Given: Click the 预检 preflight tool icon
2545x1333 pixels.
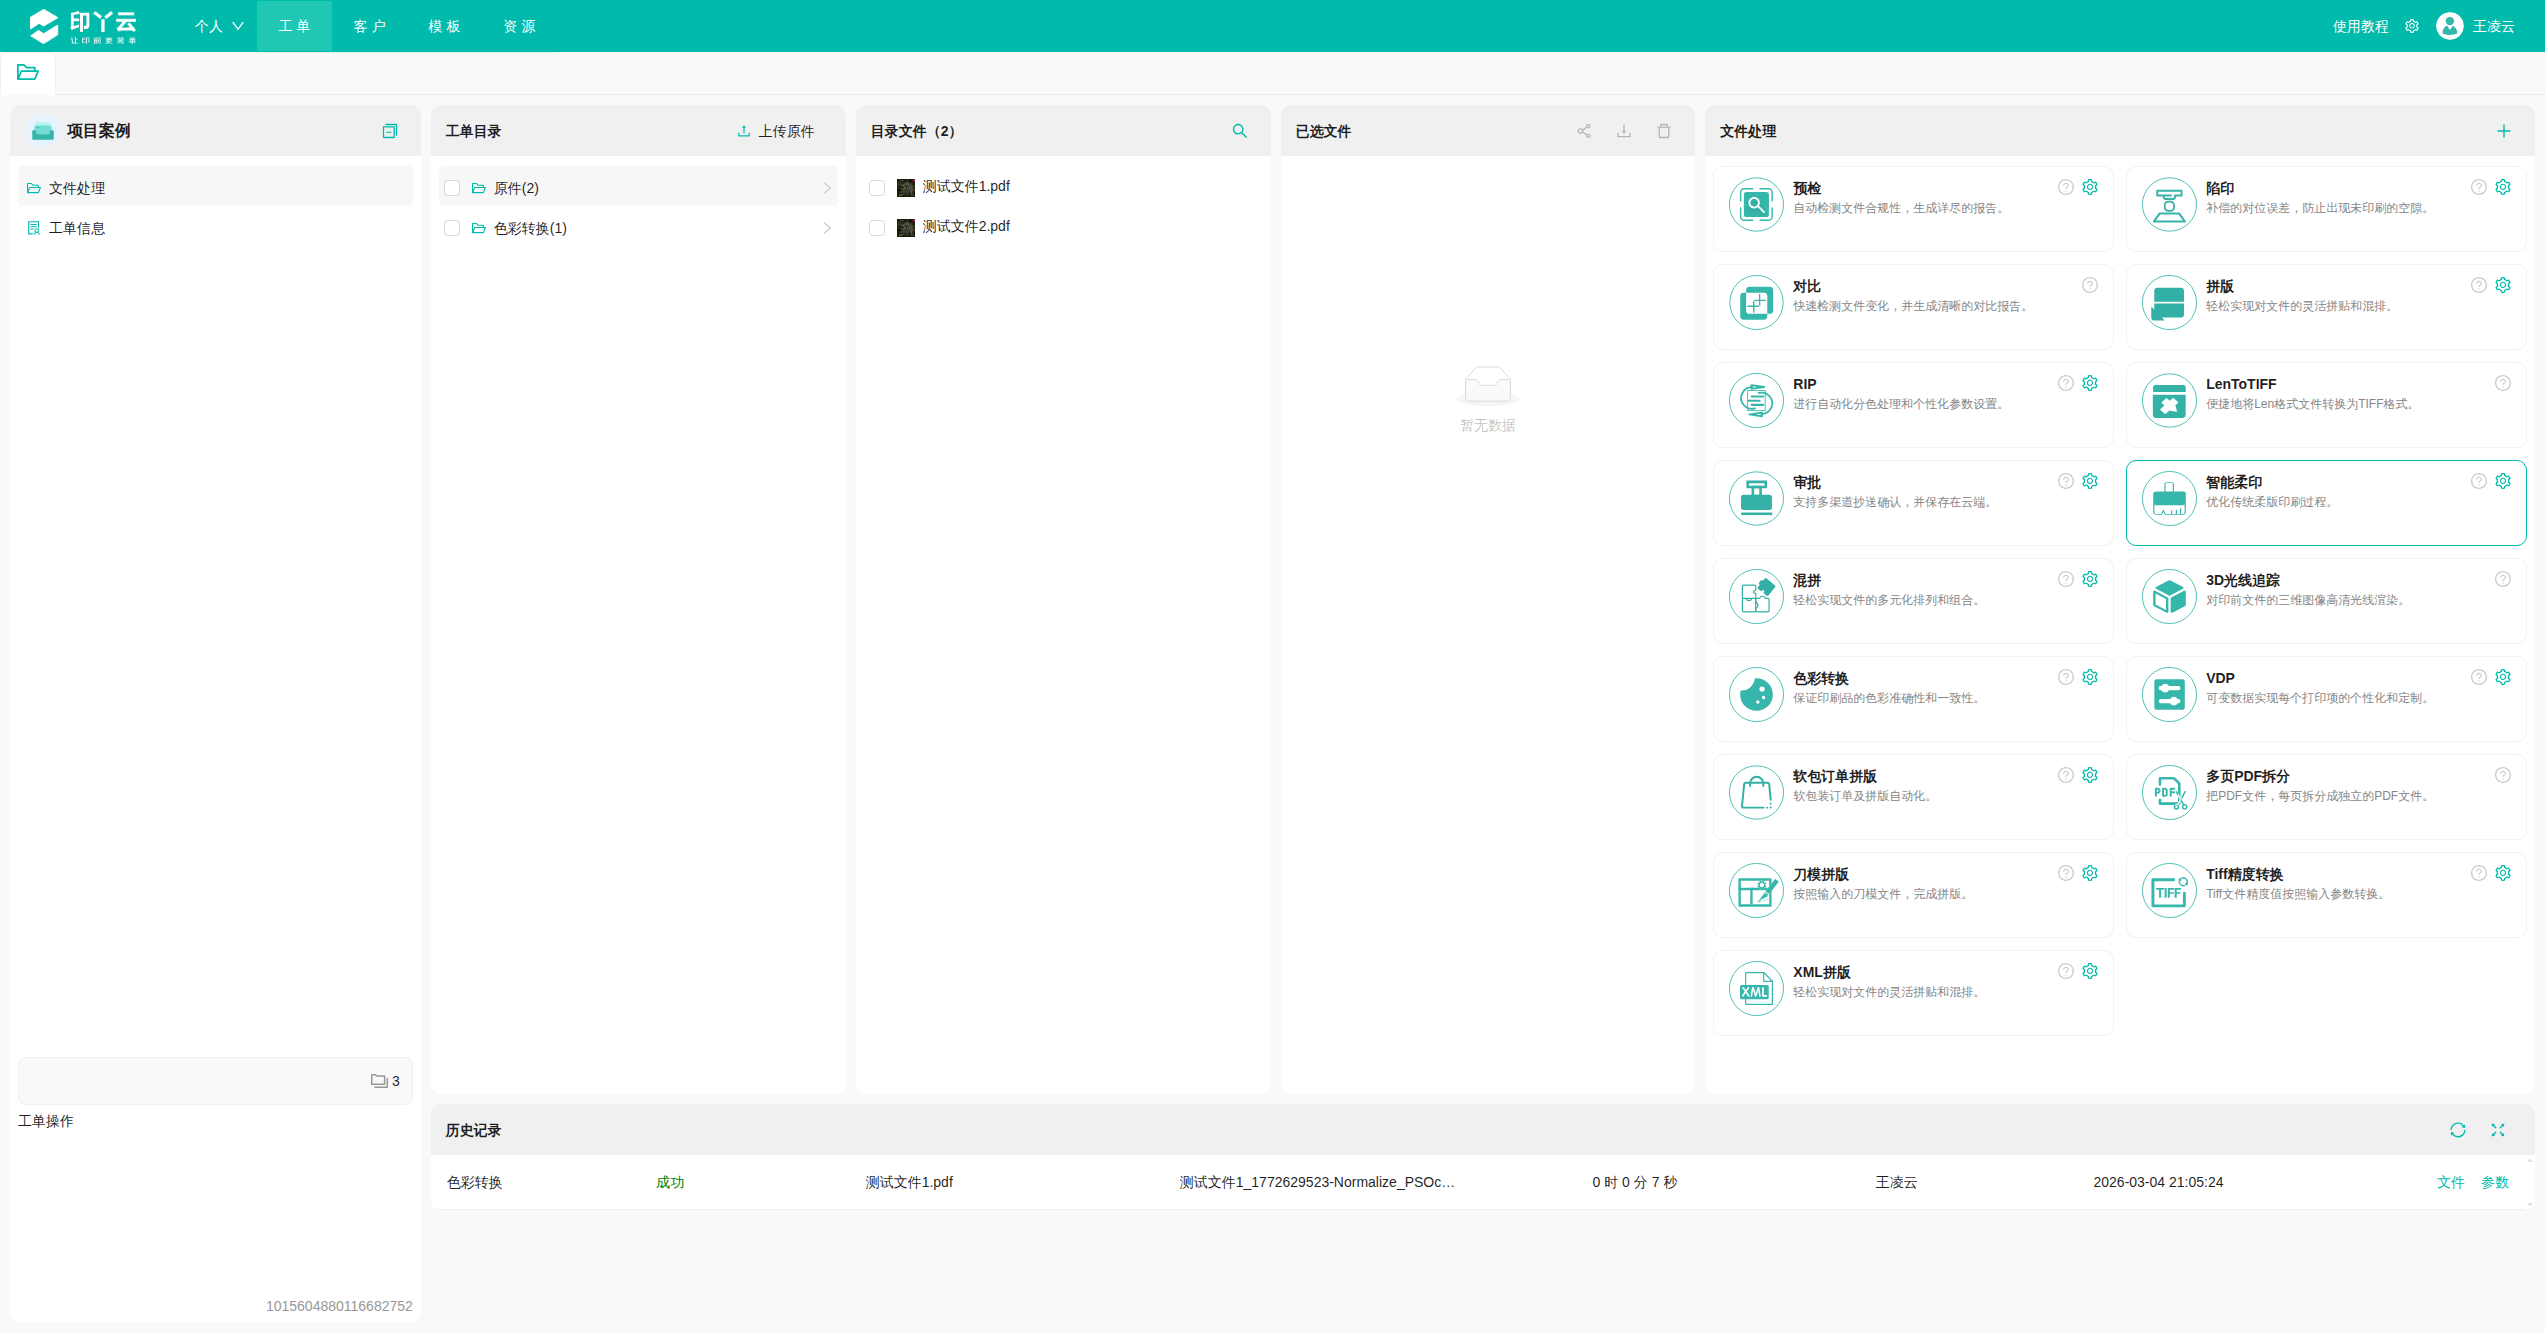Looking at the screenshot, I should pos(1756,204).
